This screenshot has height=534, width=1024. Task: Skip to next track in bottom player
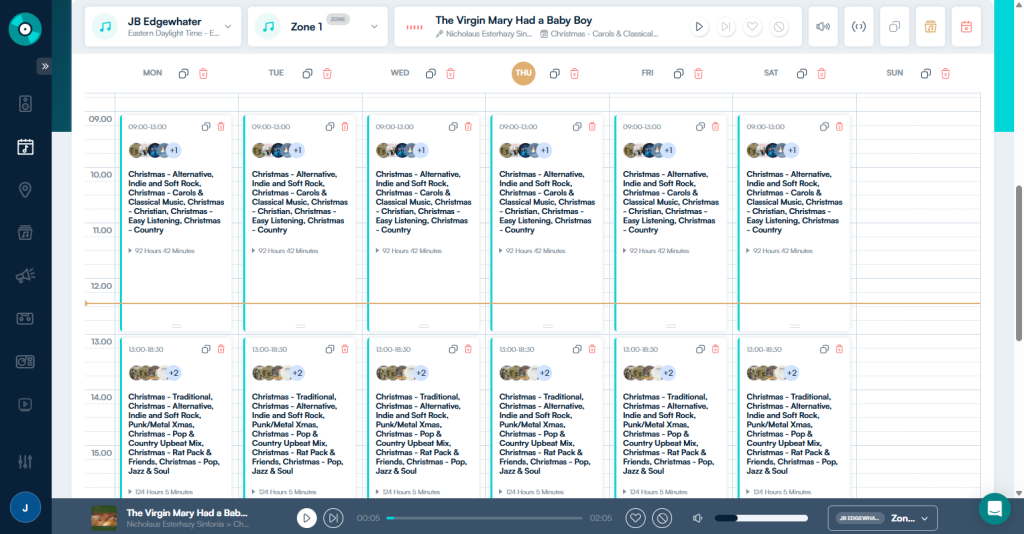coord(333,518)
